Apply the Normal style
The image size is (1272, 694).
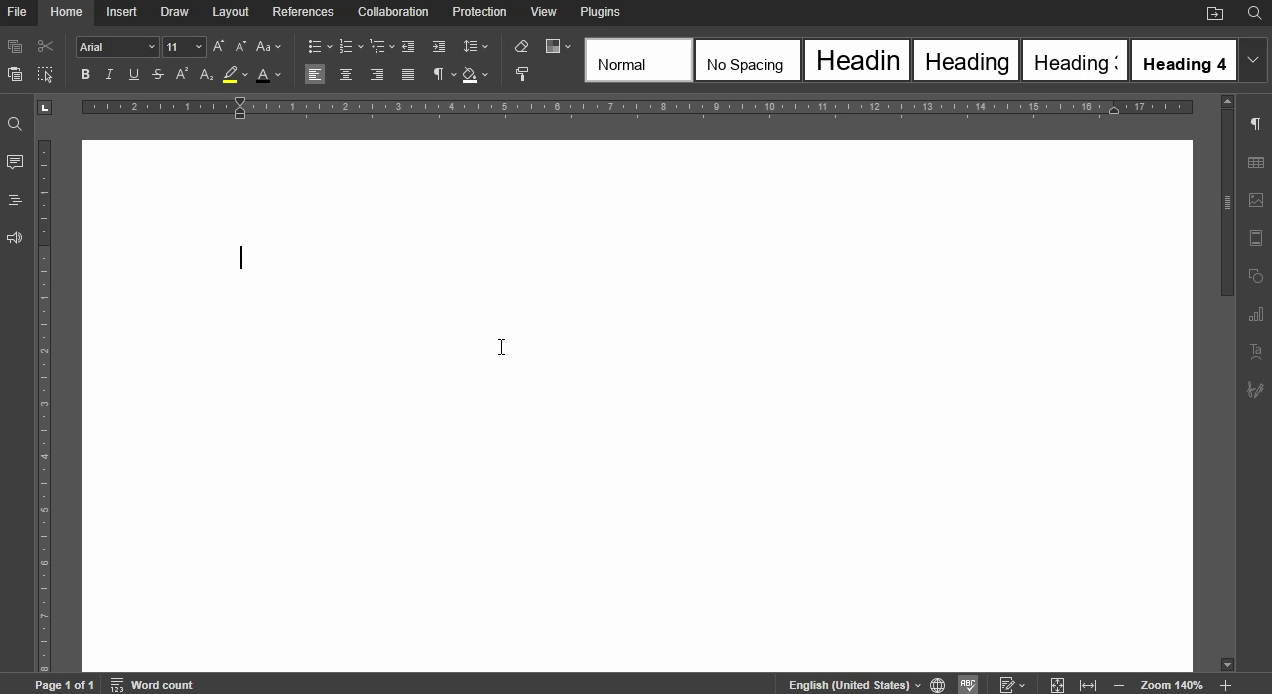[639, 60]
